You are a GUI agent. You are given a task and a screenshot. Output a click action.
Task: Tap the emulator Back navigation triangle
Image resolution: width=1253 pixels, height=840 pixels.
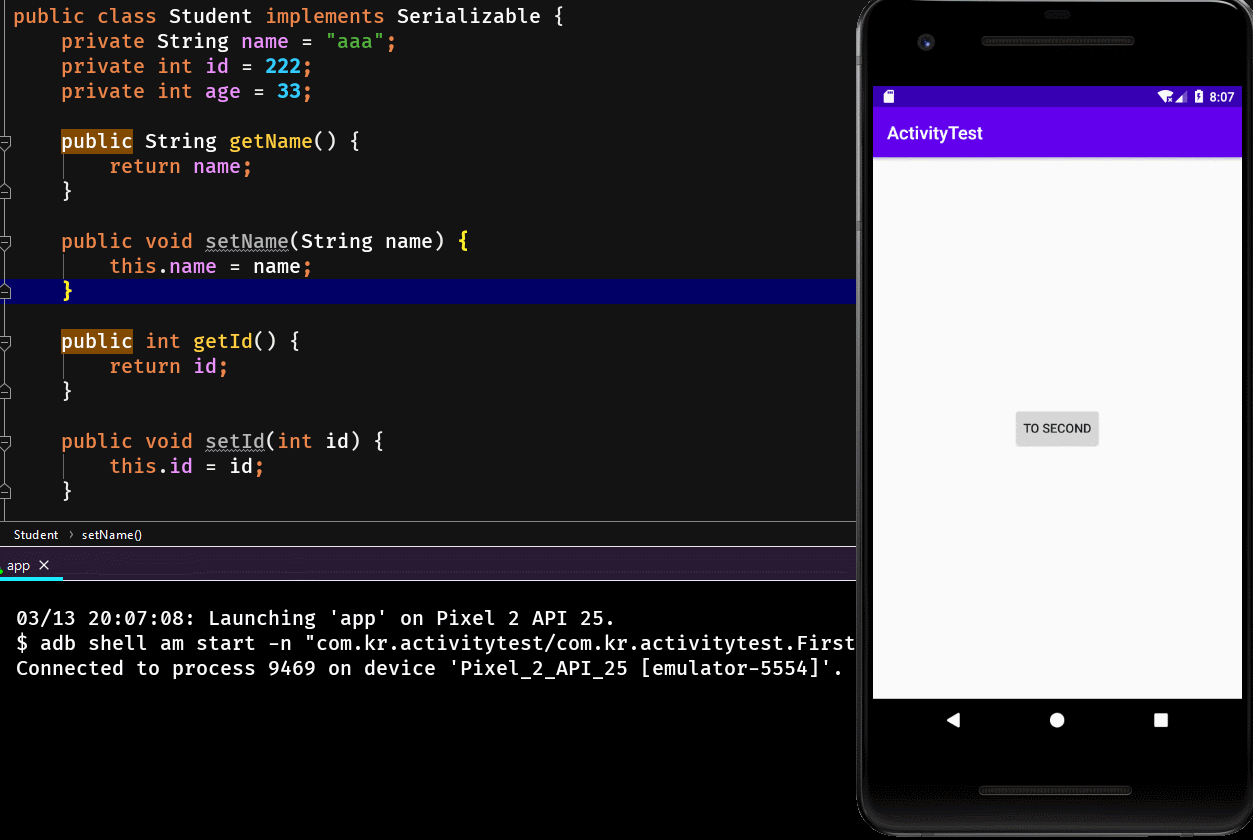tap(953, 720)
